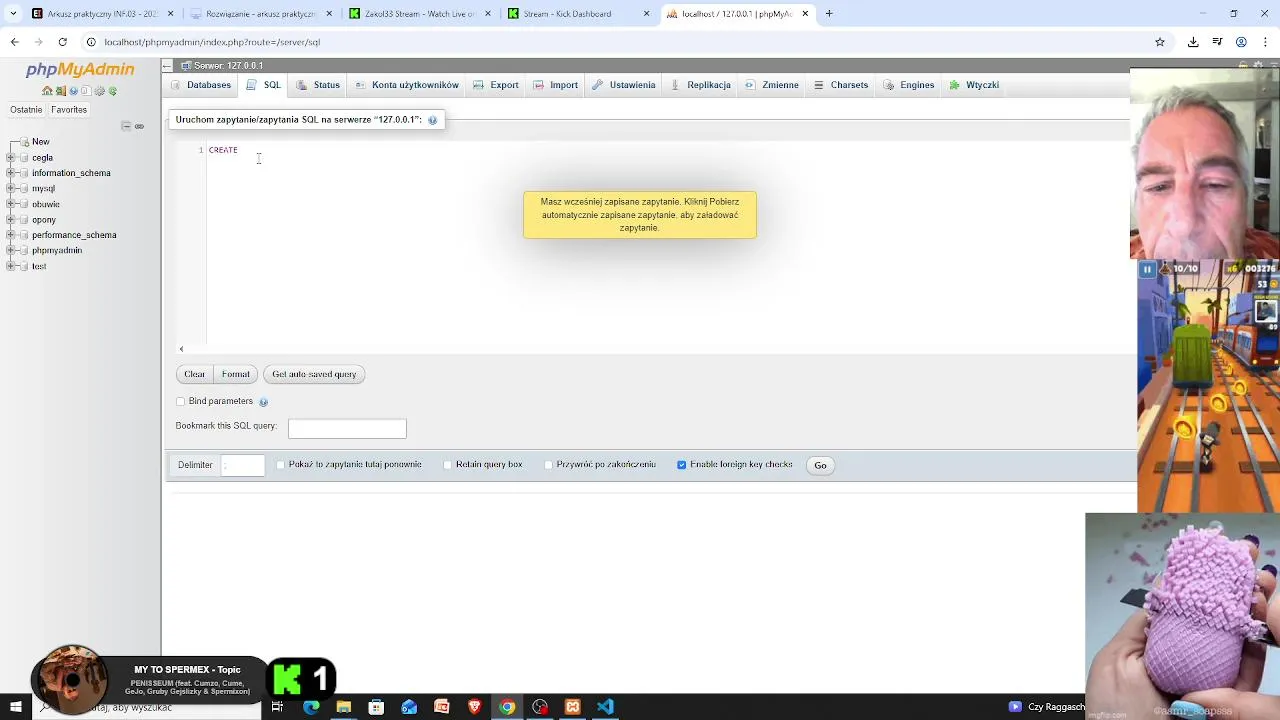Open the phpMyAdmin documentation globe icon
Viewport: 1280px width, 720px height.
(73, 91)
